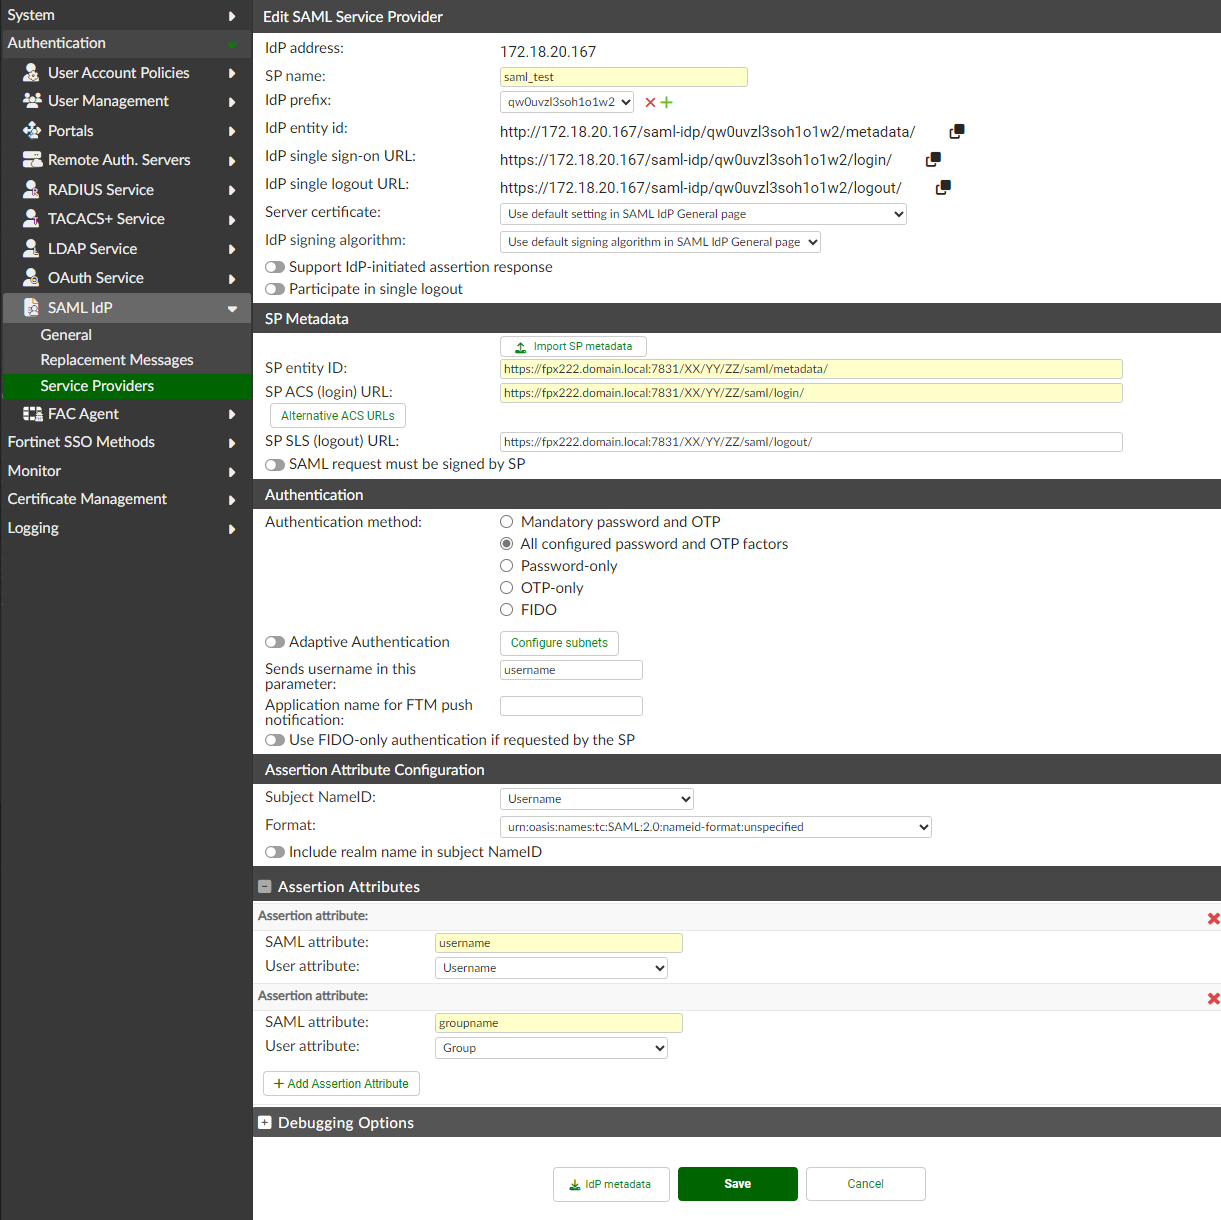Viewport: 1221px width, 1220px height.
Task: Open the Server certificate dropdown
Action: (702, 213)
